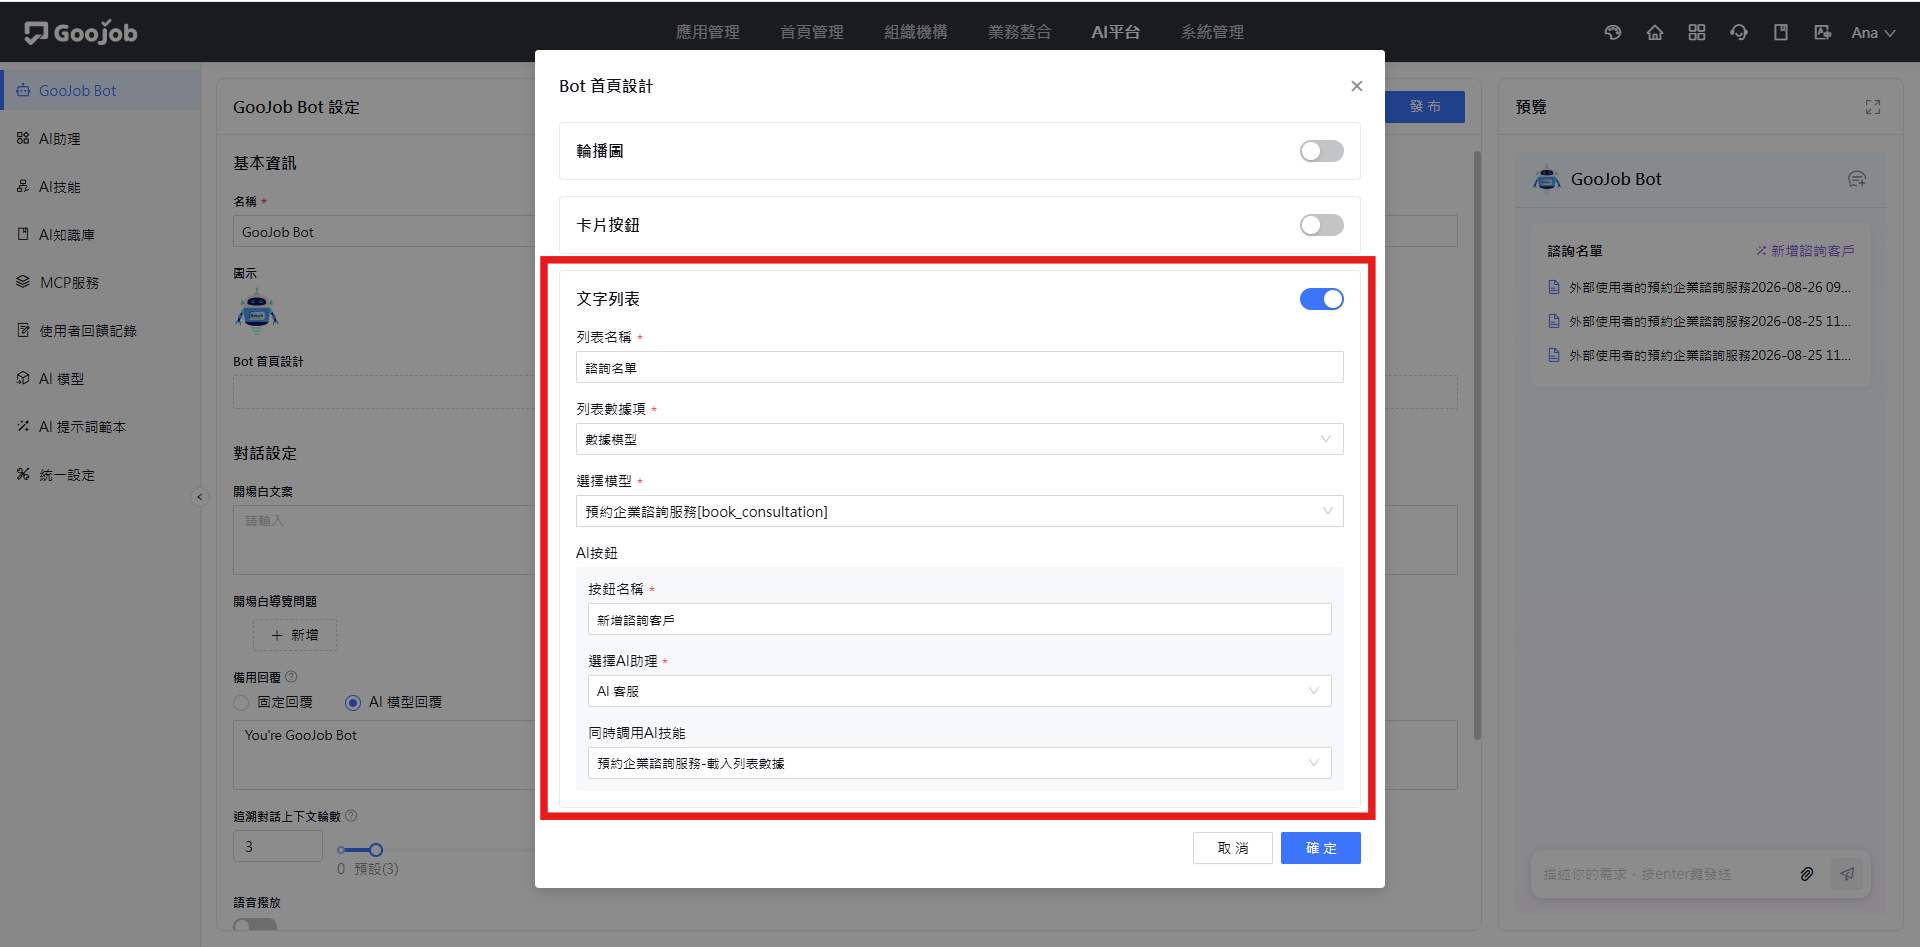Image resolution: width=1920 pixels, height=947 pixels.
Task: Open 業務整合 in top menu
Action: coord(1020,32)
